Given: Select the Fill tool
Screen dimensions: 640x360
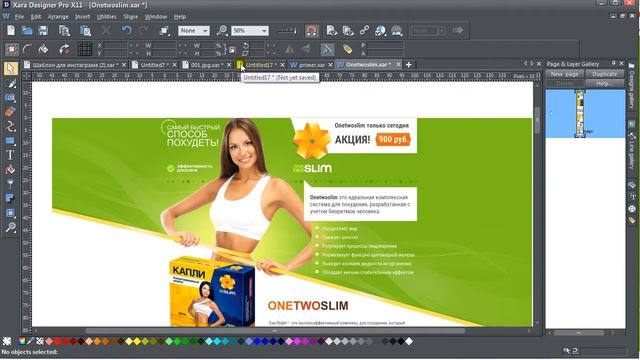Looking at the screenshot, I should (11, 169).
